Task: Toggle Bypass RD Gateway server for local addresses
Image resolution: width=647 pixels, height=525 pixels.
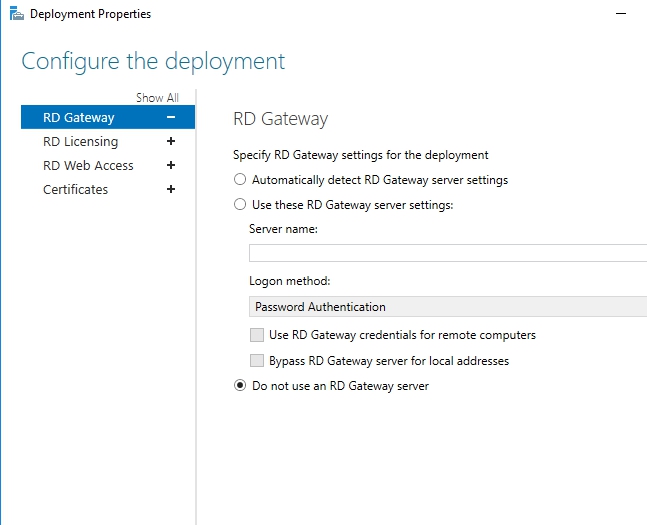Action: (257, 360)
